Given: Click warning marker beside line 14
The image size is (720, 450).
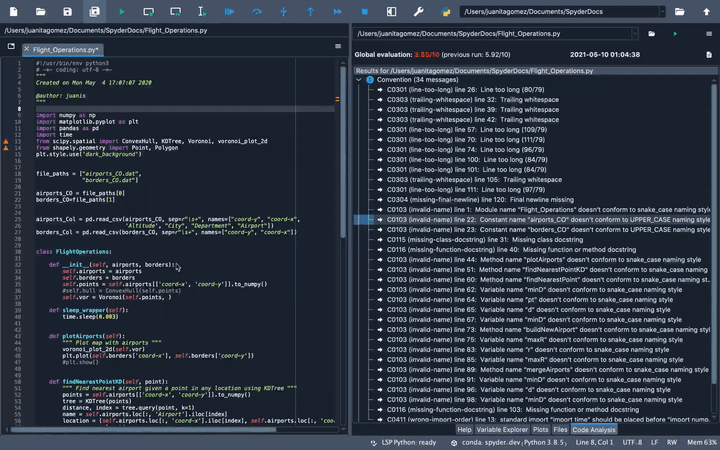Looking at the screenshot, I should point(6,148).
